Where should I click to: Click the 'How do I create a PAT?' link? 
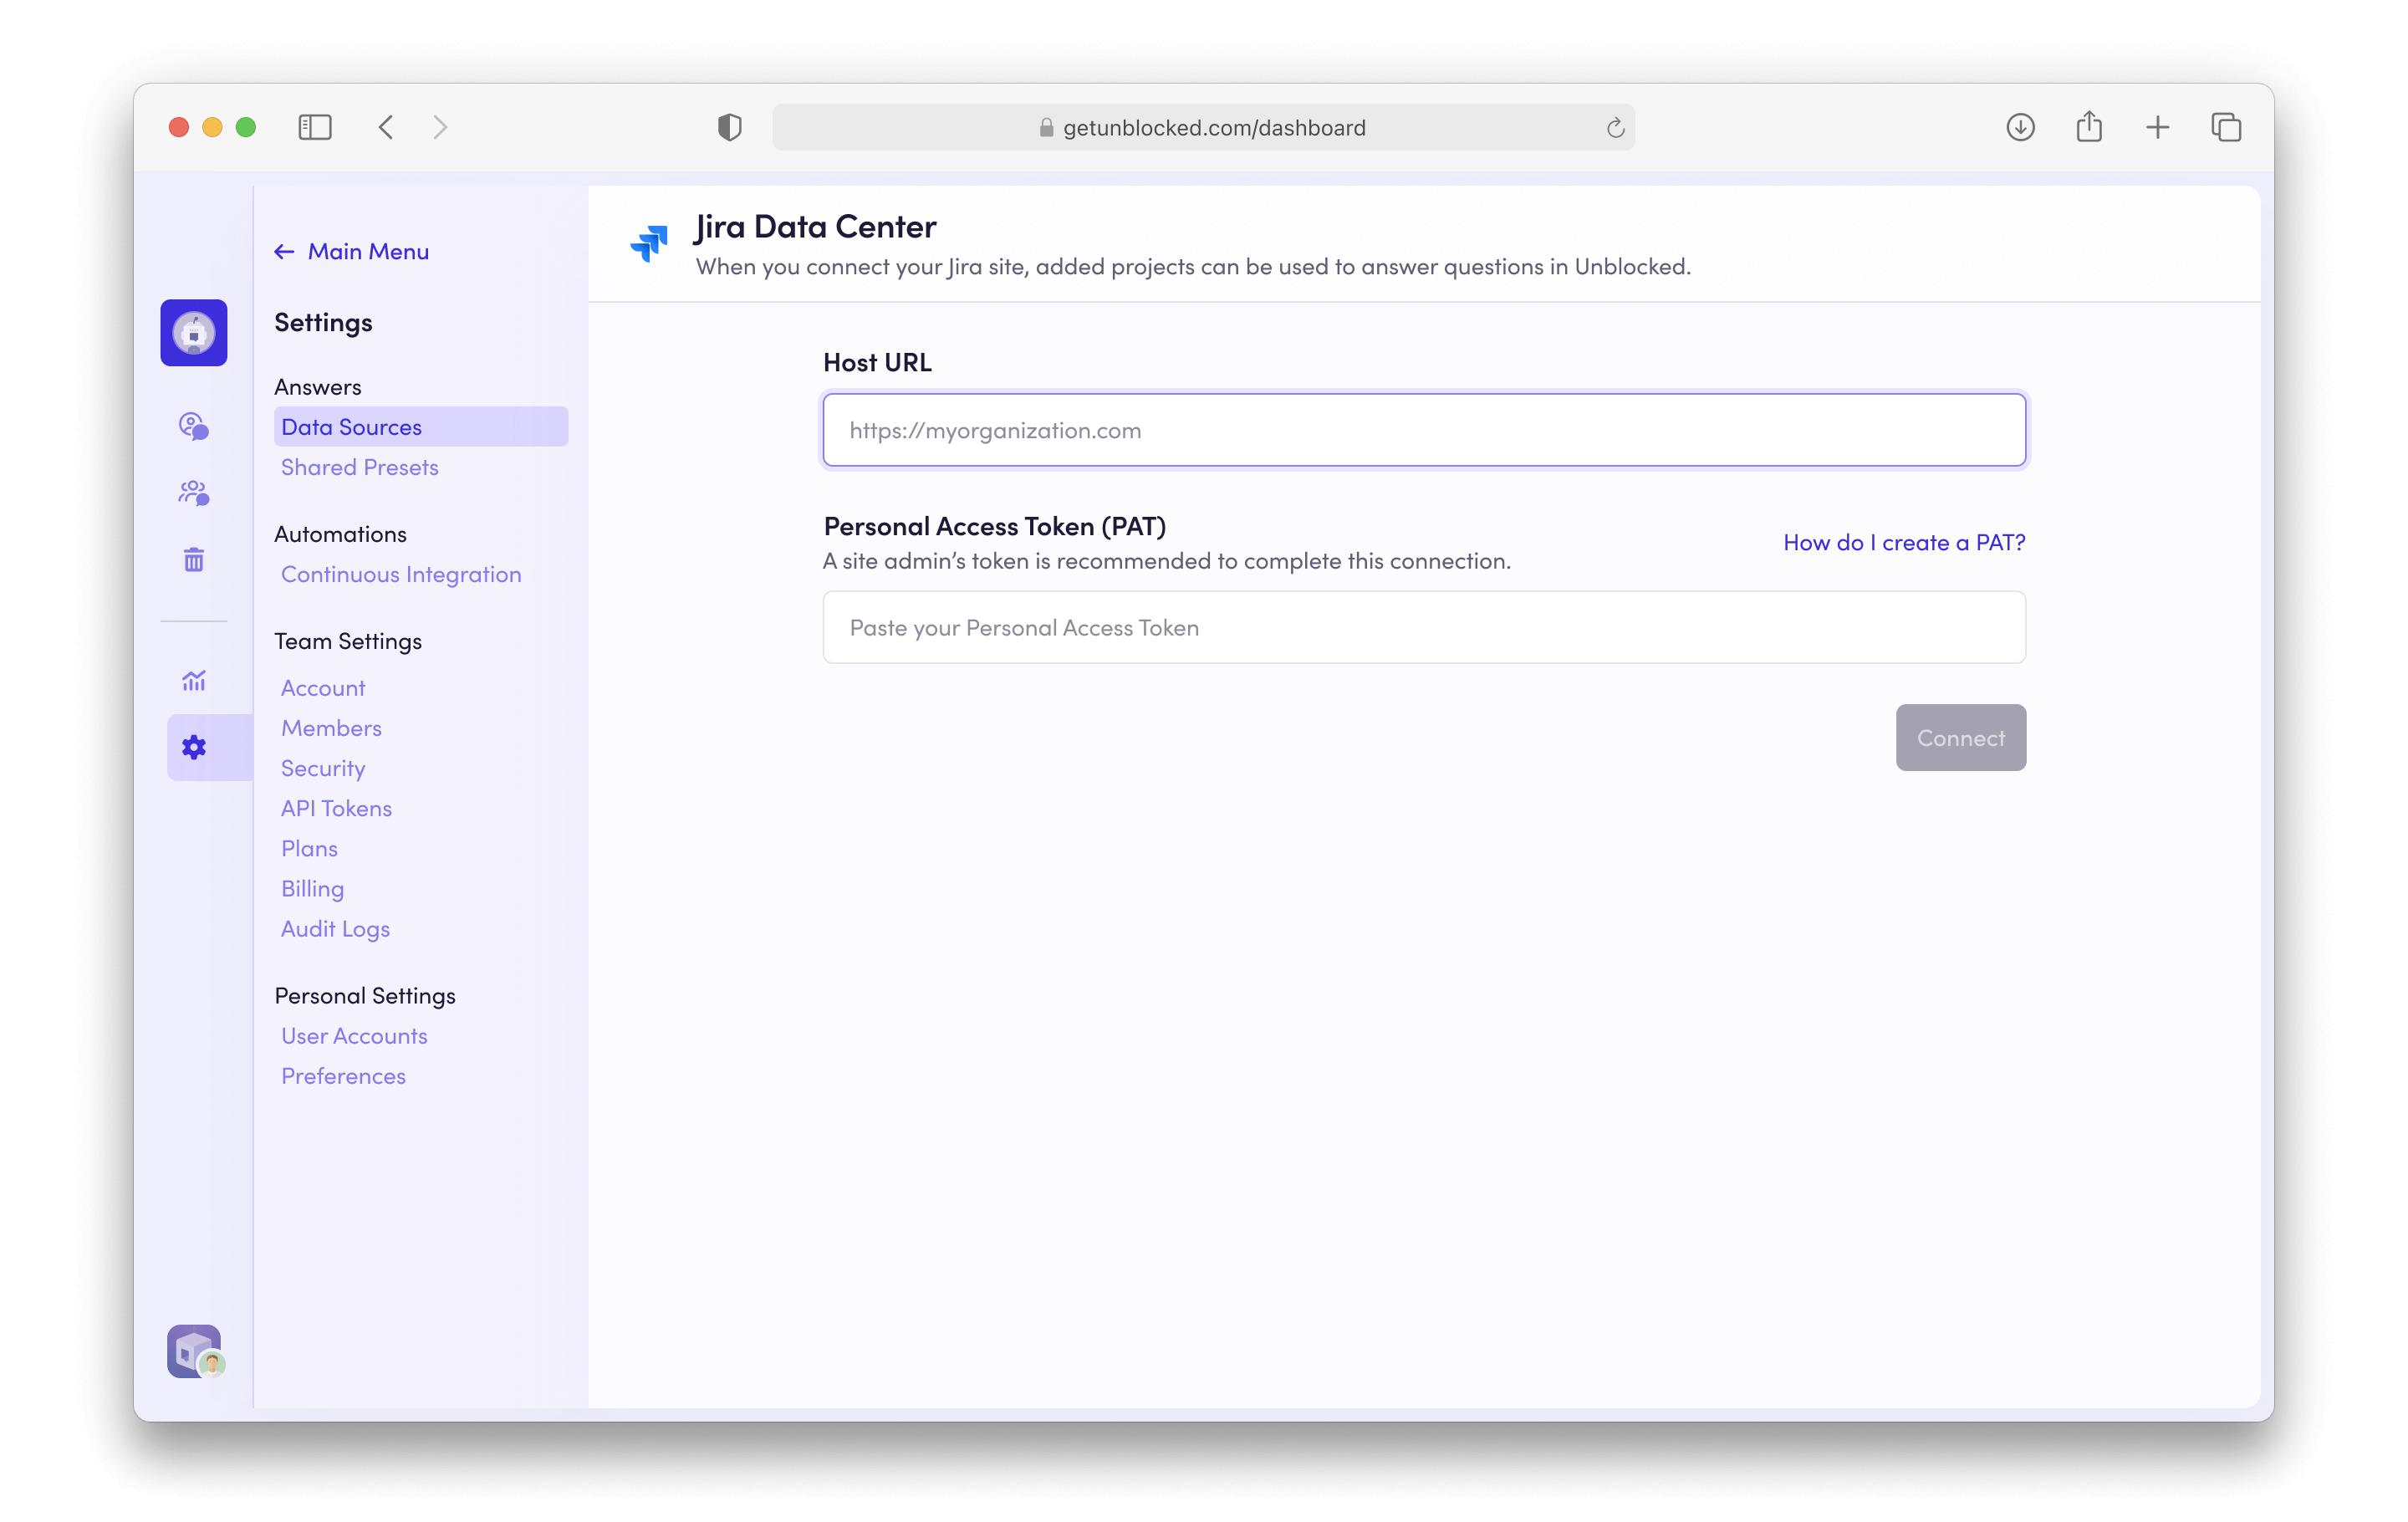[x=1903, y=542]
